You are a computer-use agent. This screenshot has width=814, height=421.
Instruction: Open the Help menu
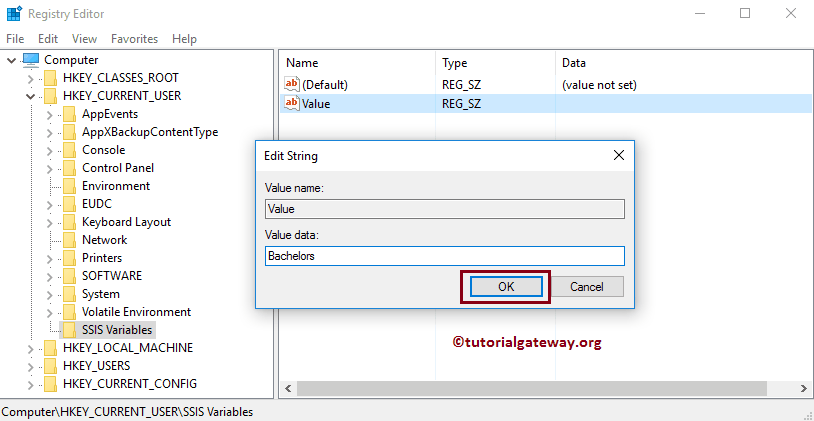tap(184, 39)
